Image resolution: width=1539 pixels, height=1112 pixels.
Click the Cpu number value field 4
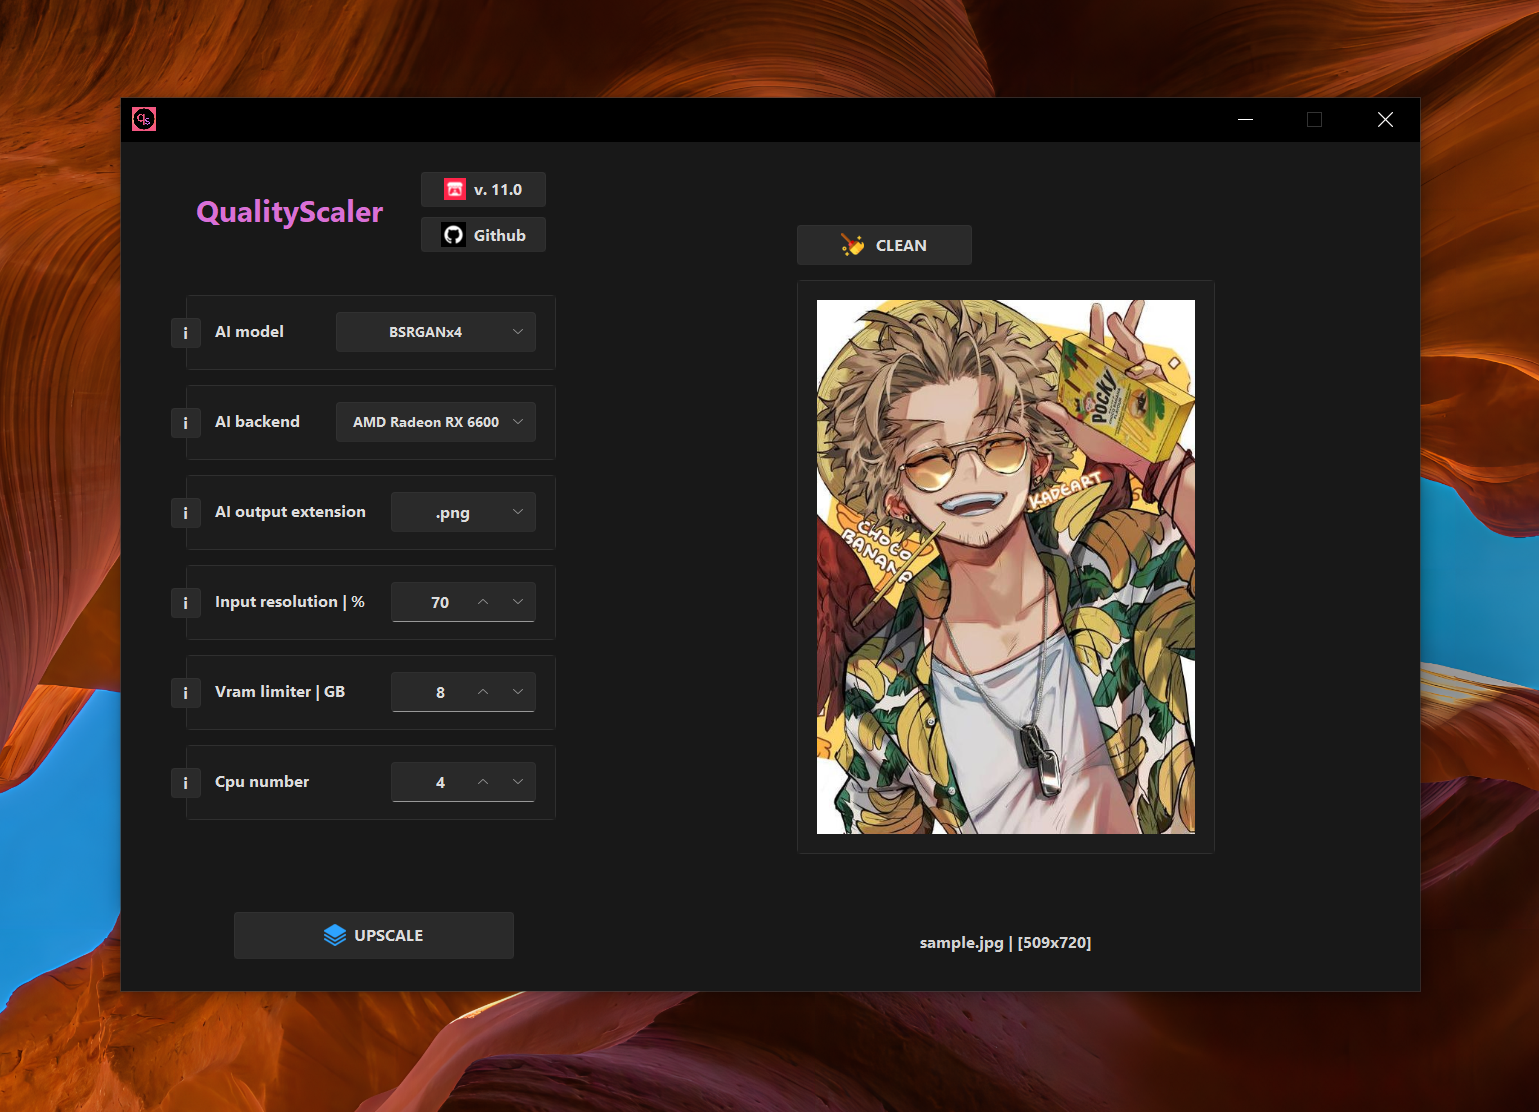[x=440, y=782]
